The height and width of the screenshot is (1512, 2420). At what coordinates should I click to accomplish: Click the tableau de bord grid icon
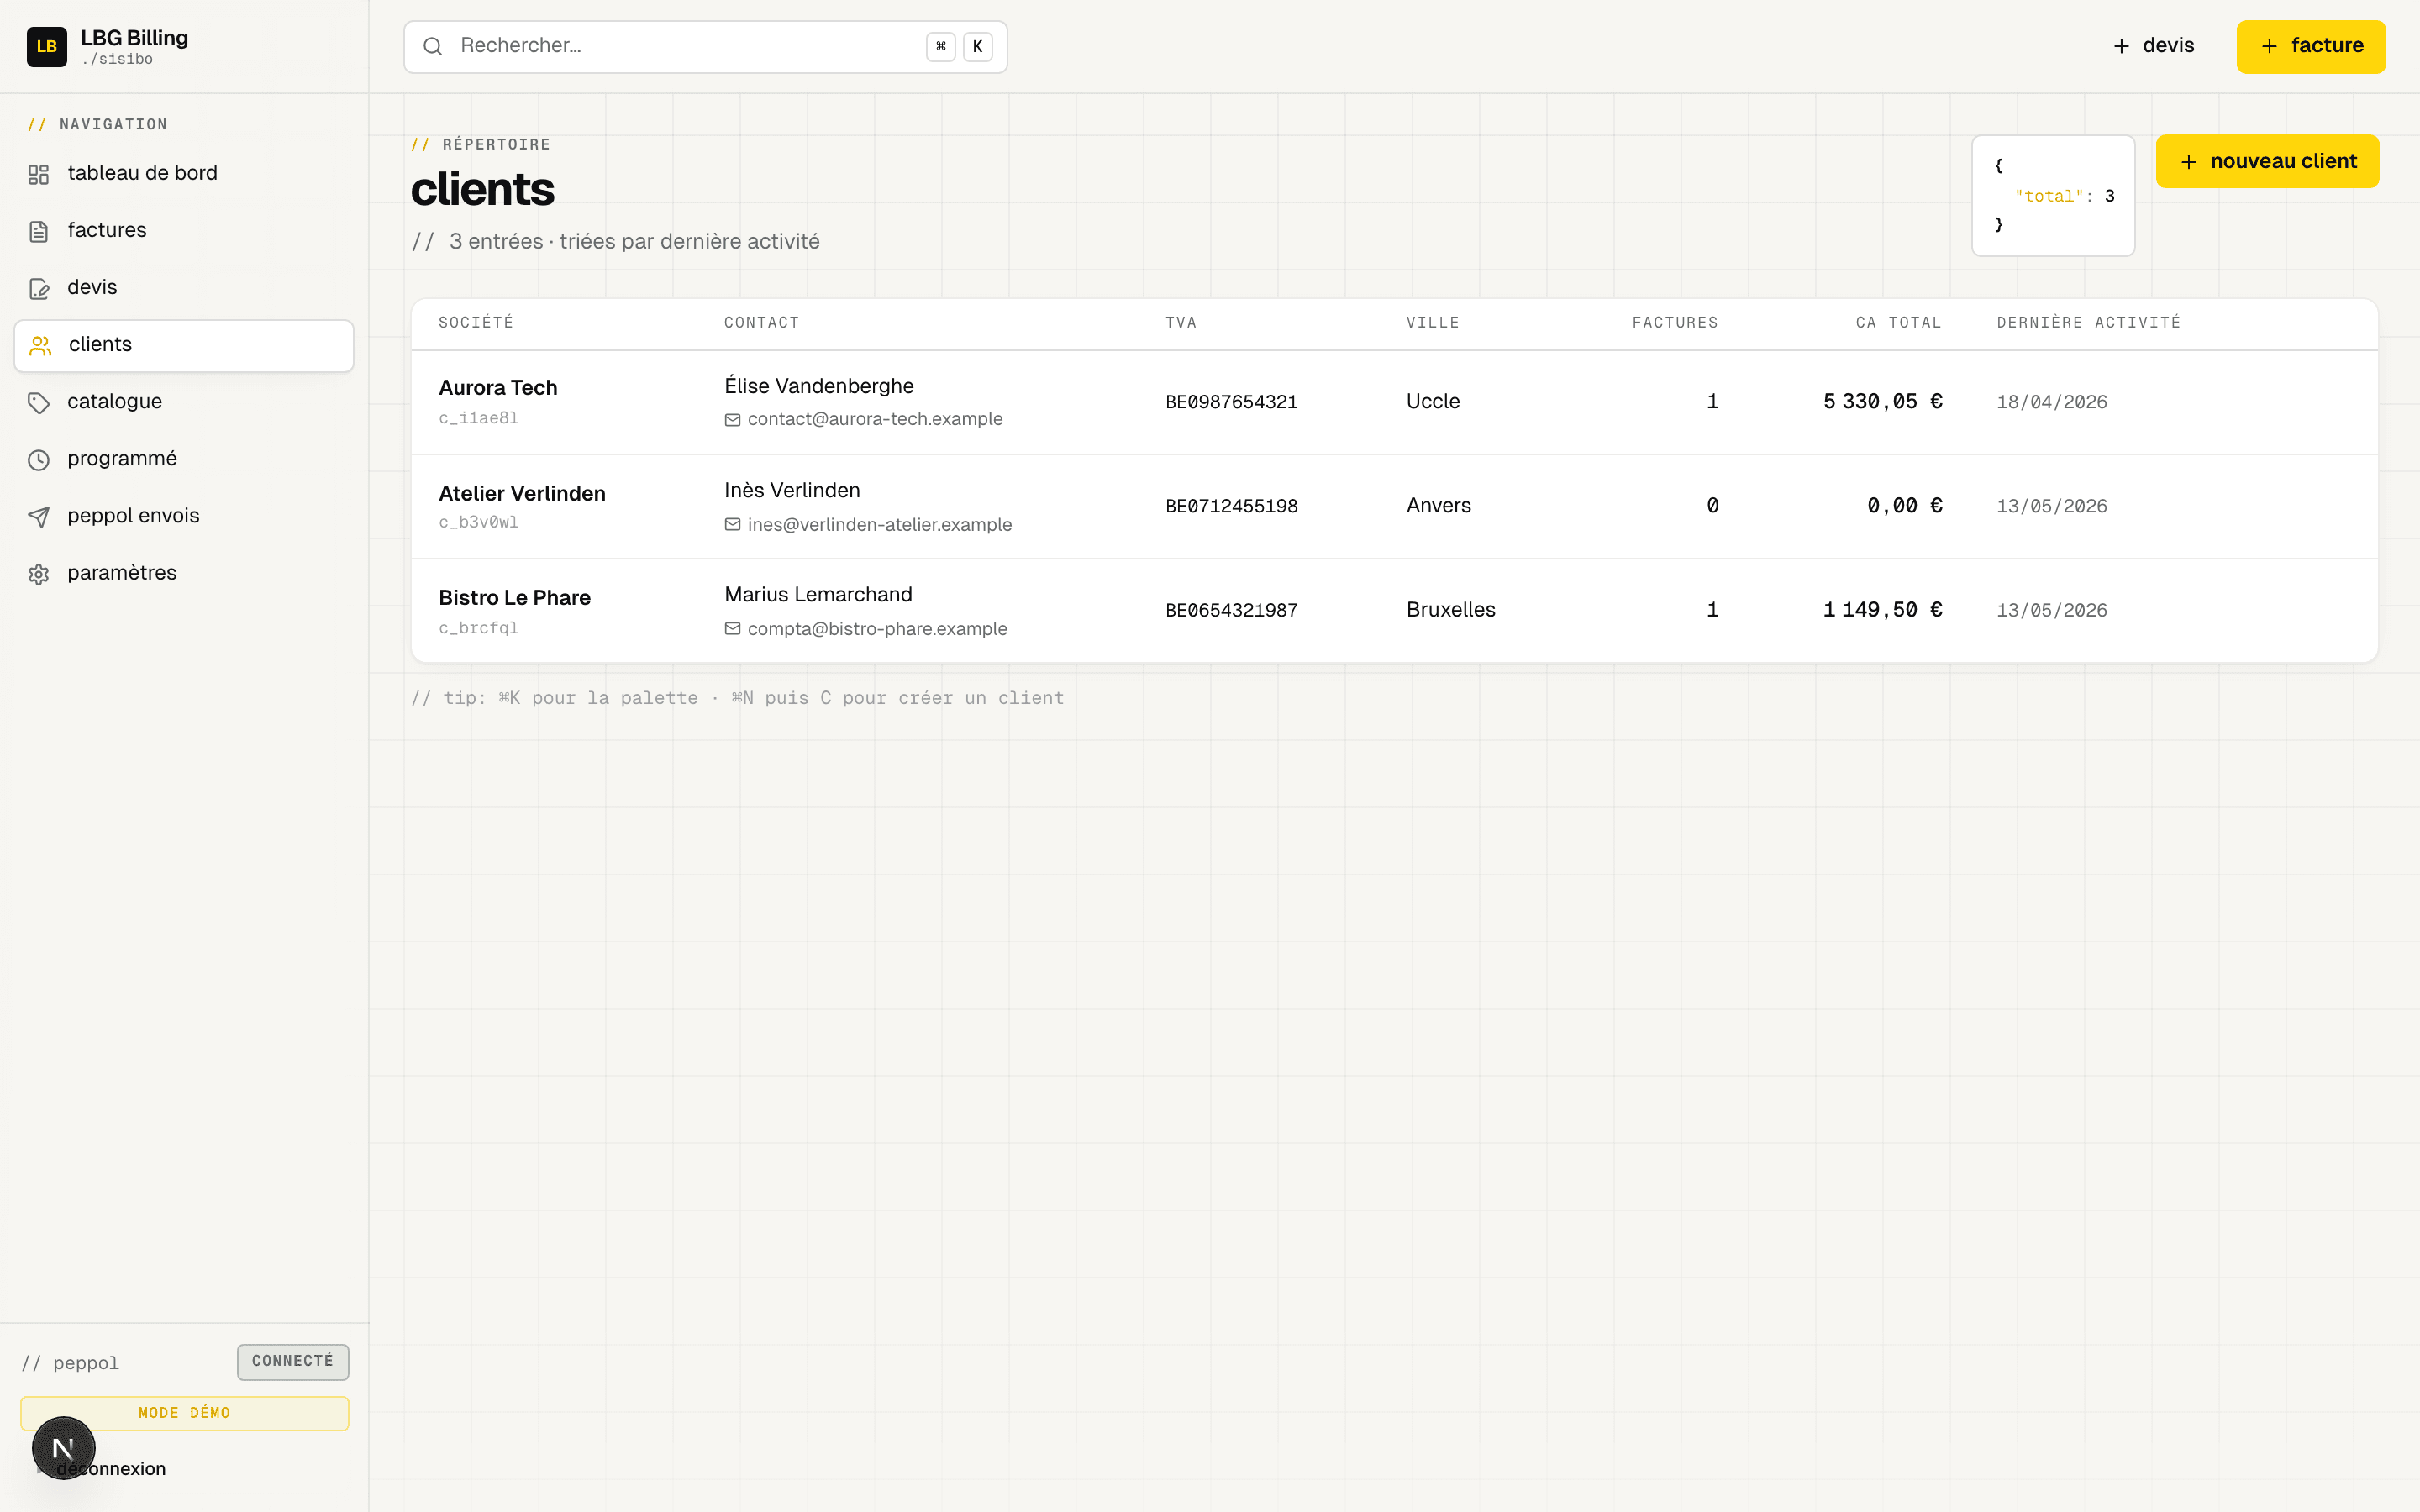(39, 174)
